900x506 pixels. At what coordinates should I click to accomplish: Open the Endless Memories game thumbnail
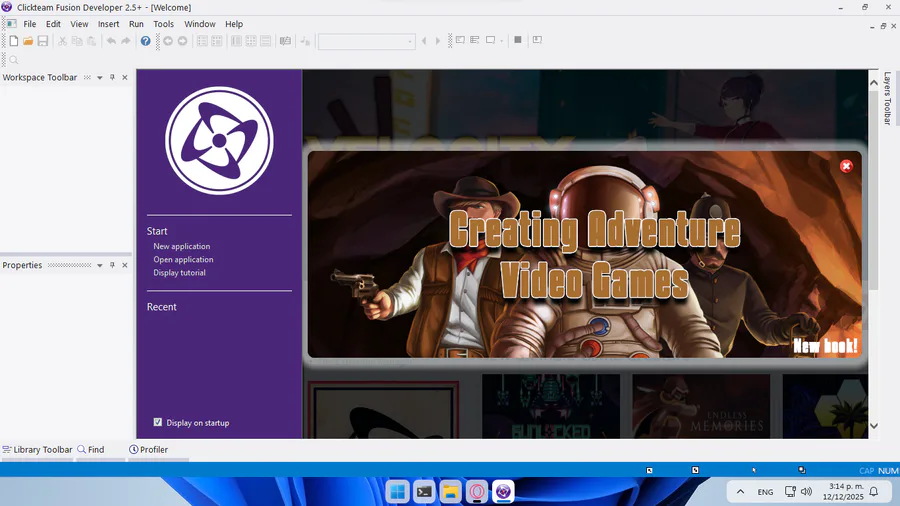701,406
